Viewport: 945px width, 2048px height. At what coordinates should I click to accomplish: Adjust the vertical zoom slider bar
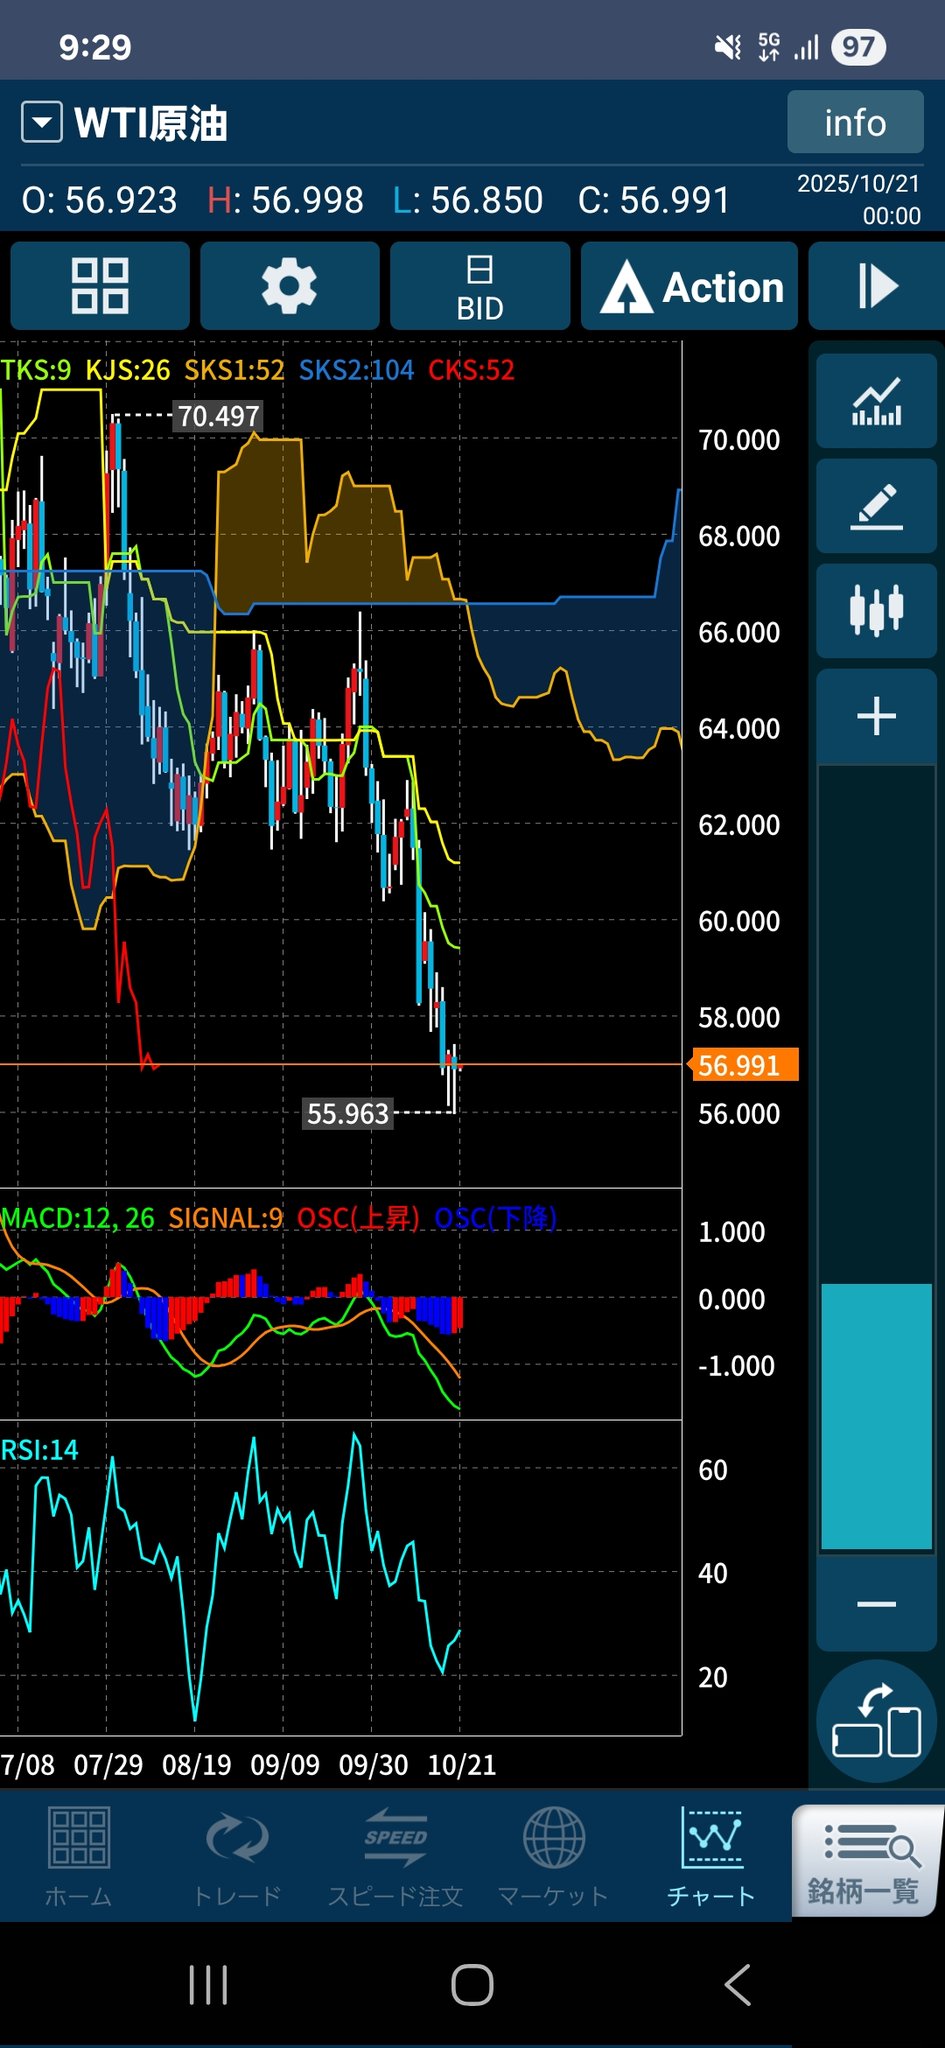coord(876,1160)
